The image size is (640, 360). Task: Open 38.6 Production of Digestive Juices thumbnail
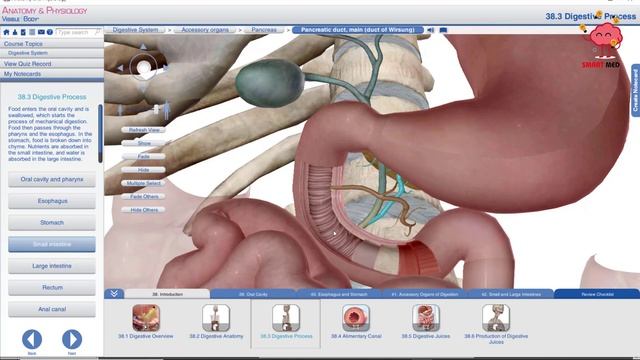click(x=496, y=318)
